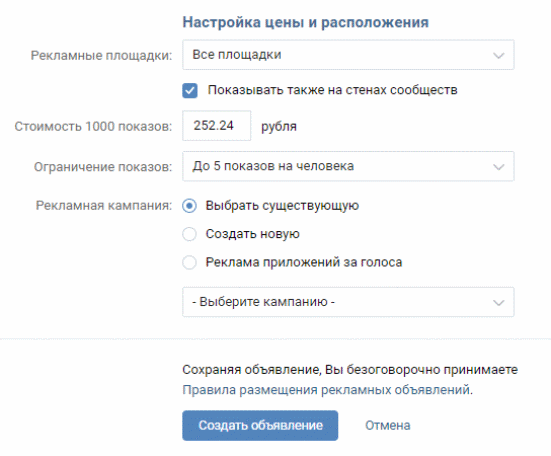The height and width of the screenshot is (456, 551).
Task: Click chevron arrow of Все площадки field
Action: point(498,56)
